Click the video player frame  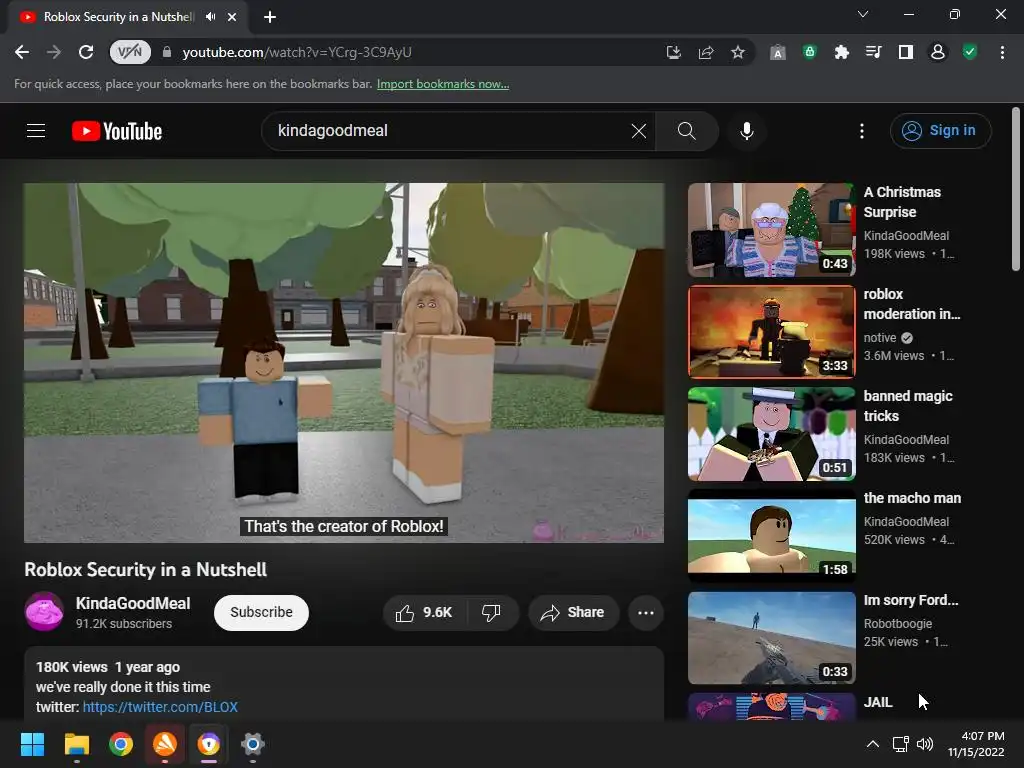344,362
